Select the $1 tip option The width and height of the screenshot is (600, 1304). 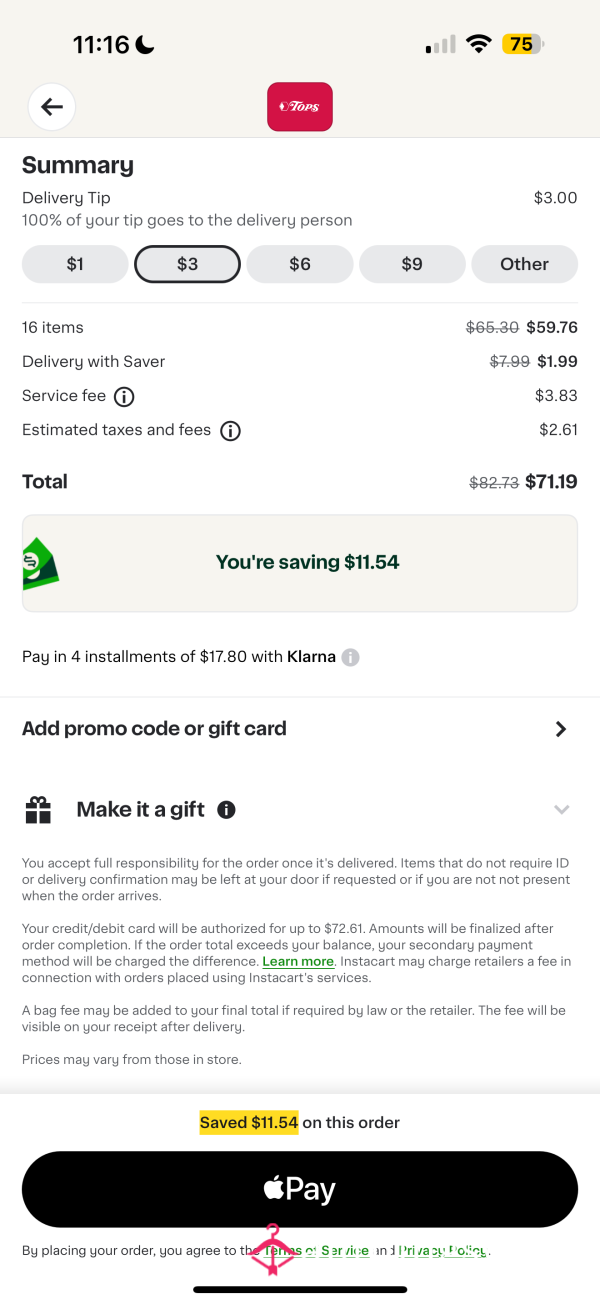click(75, 264)
